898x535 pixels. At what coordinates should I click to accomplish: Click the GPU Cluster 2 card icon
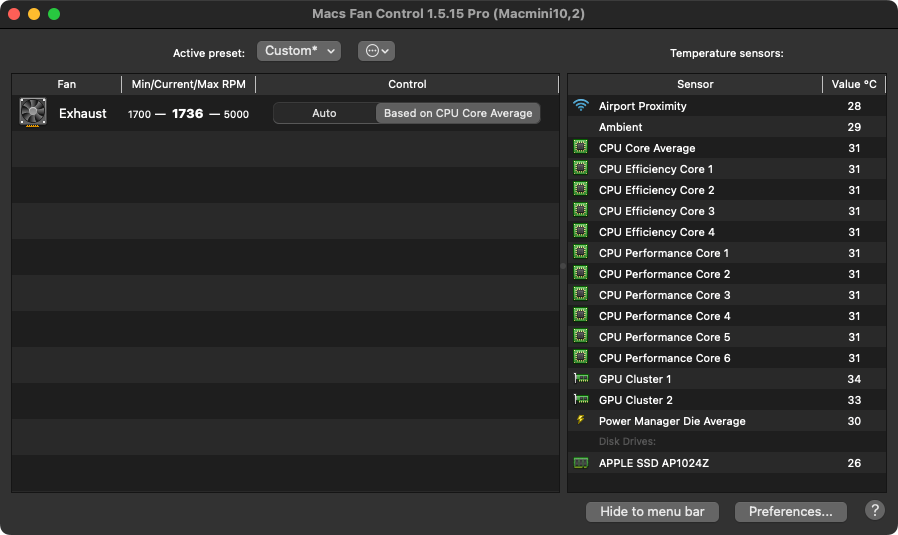tap(581, 399)
